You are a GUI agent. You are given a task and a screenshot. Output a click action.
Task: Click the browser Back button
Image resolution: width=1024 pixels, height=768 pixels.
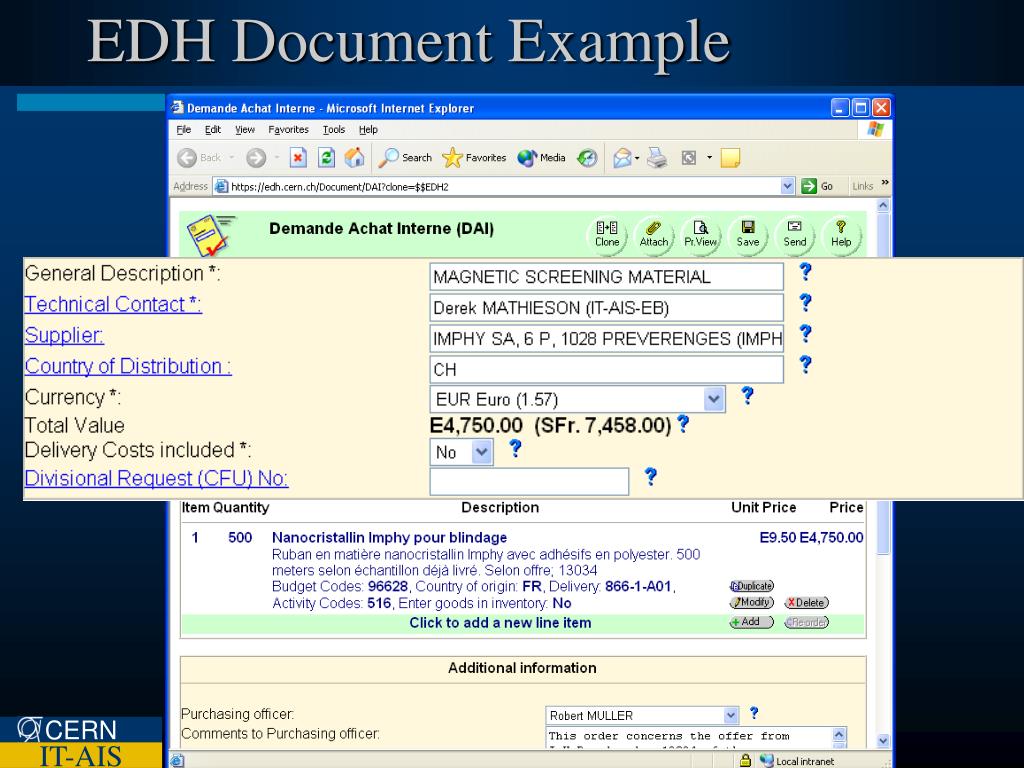(x=200, y=157)
